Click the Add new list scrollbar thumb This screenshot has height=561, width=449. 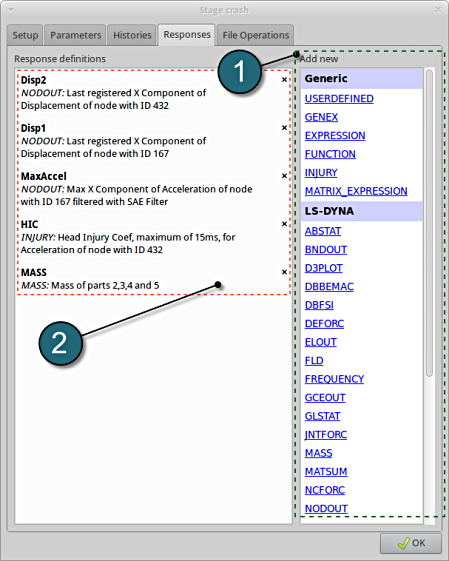tap(429, 223)
